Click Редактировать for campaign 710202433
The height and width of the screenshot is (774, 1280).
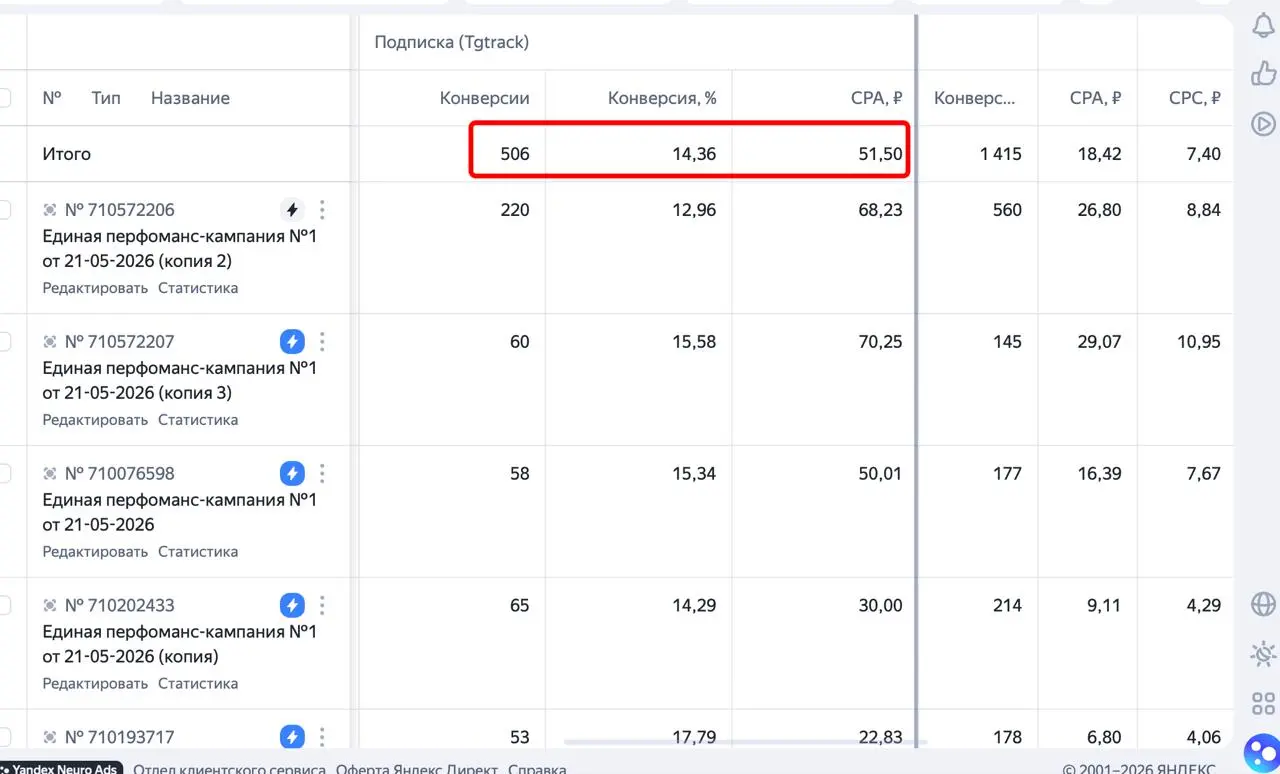tap(95, 684)
